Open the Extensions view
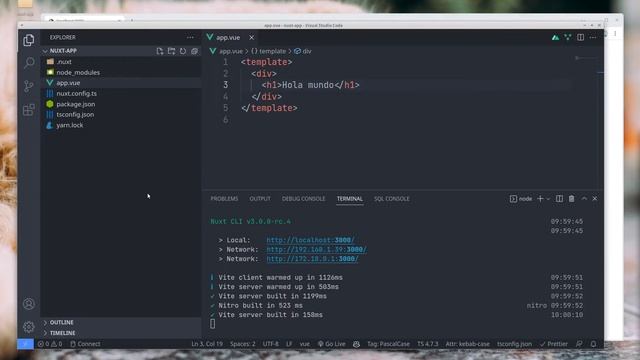The height and width of the screenshot is (360, 640). (x=29, y=109)
